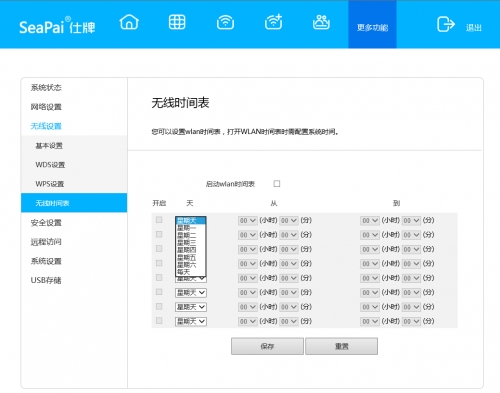Open the grid network icon in top bar

click(177, 22)
